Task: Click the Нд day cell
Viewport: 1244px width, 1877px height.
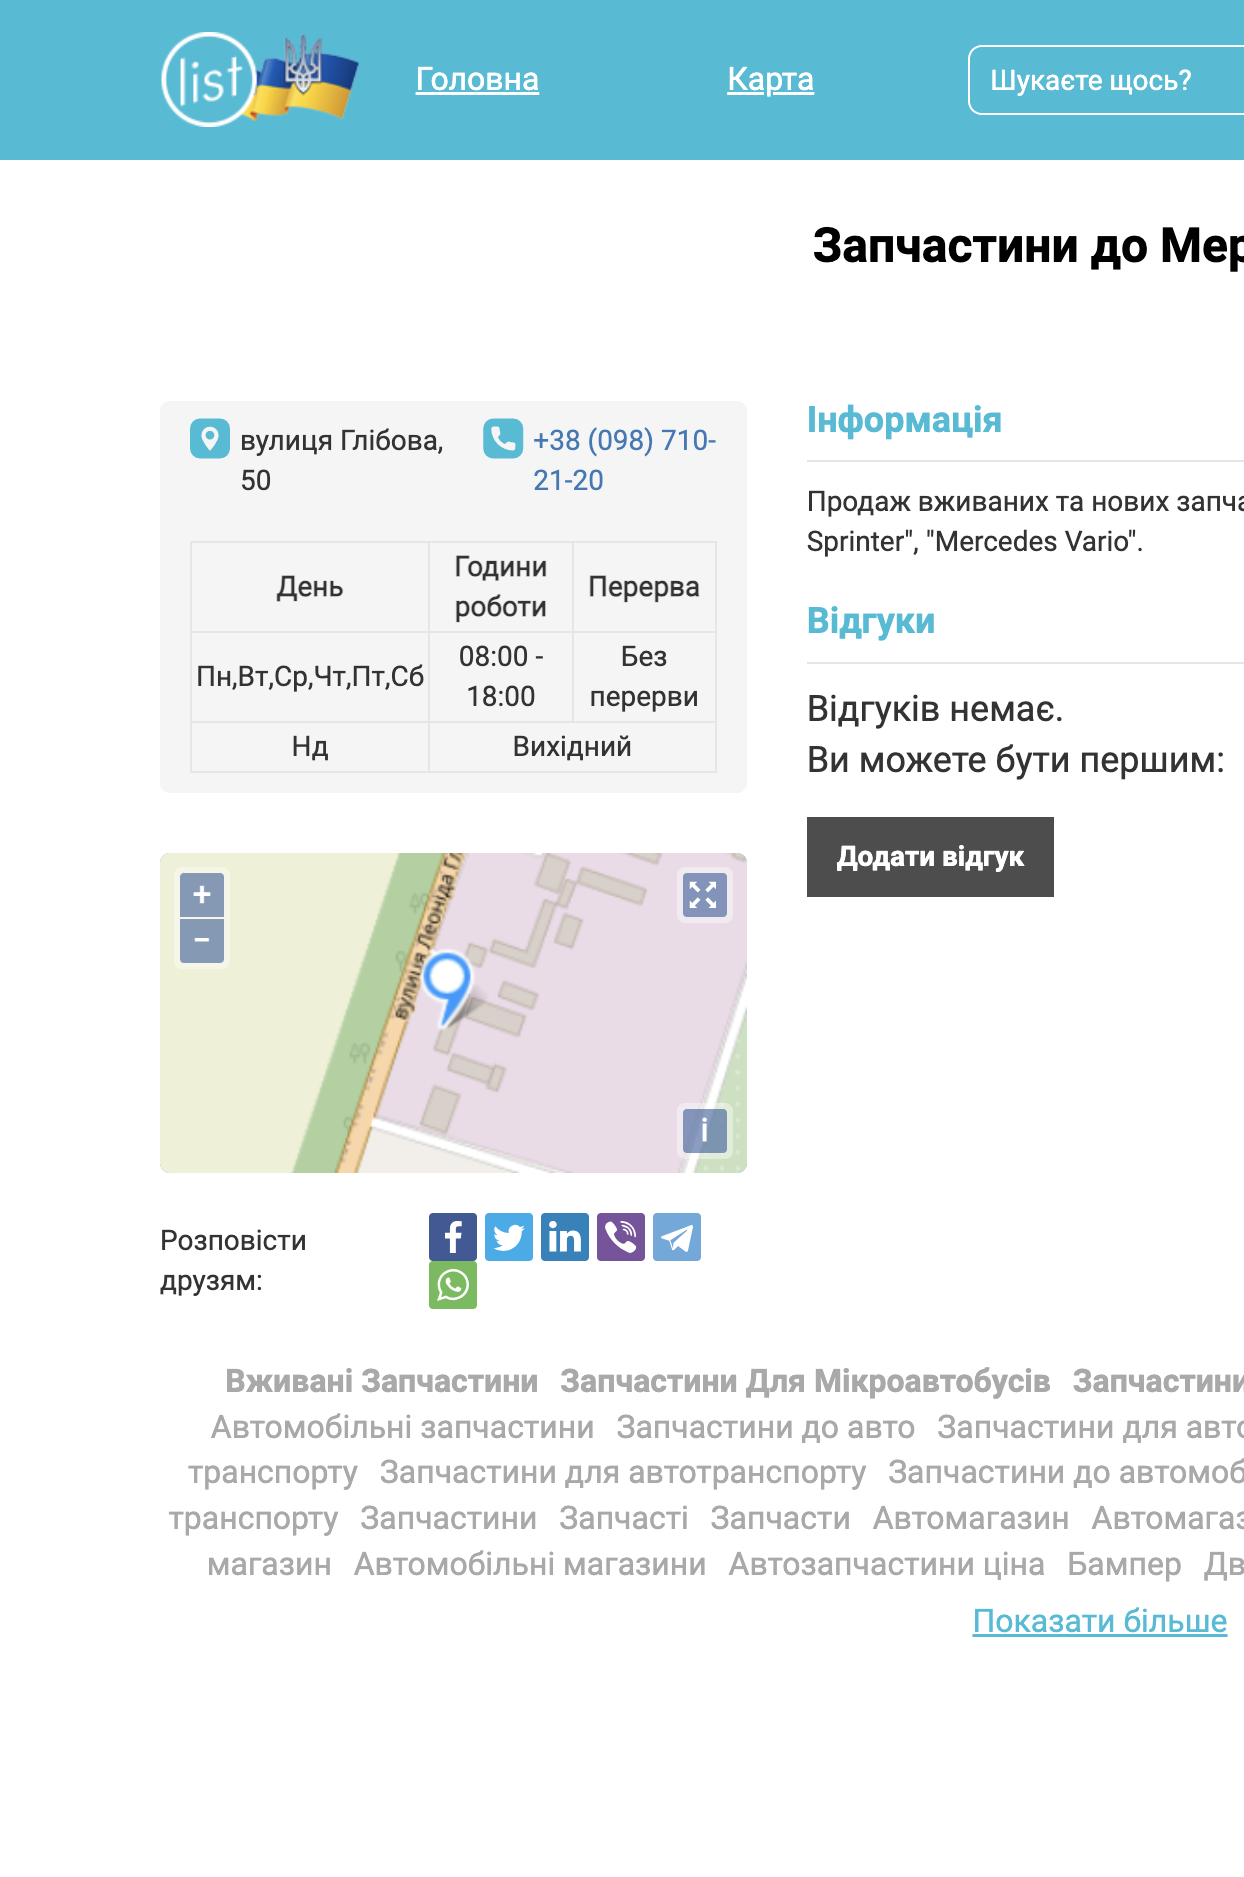Action: click(310, 747)
